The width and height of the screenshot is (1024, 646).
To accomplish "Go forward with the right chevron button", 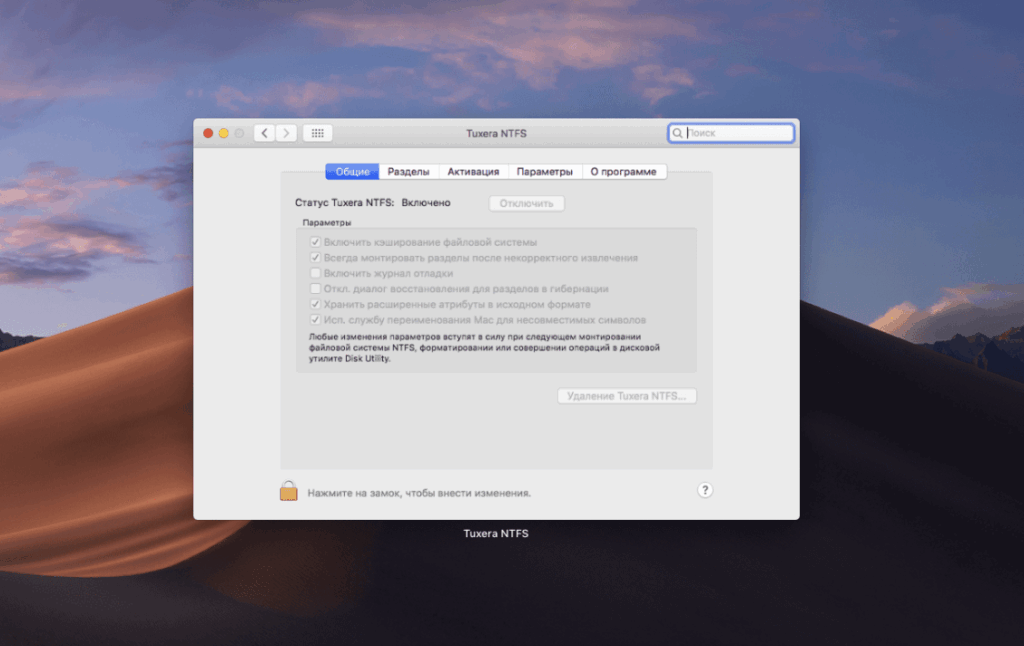I will (286, 133).
